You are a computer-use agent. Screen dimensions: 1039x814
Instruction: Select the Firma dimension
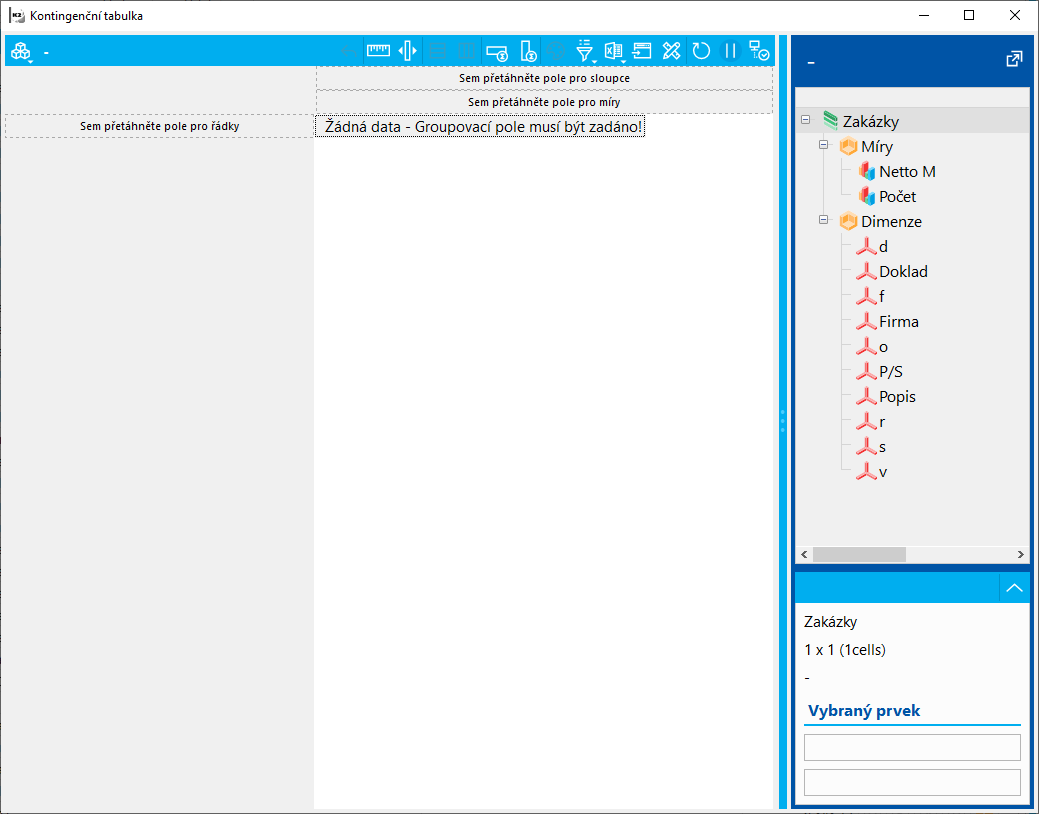click(899, 321)
